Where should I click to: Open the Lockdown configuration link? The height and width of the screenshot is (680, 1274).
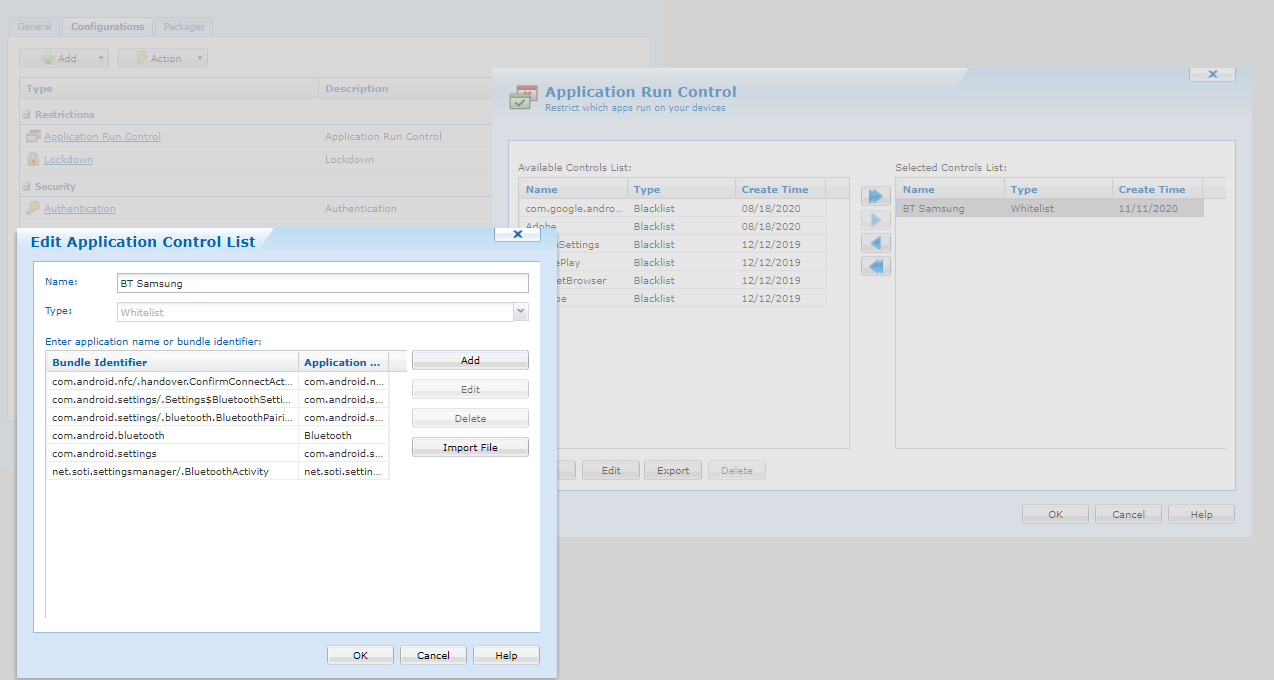[68, 160]
